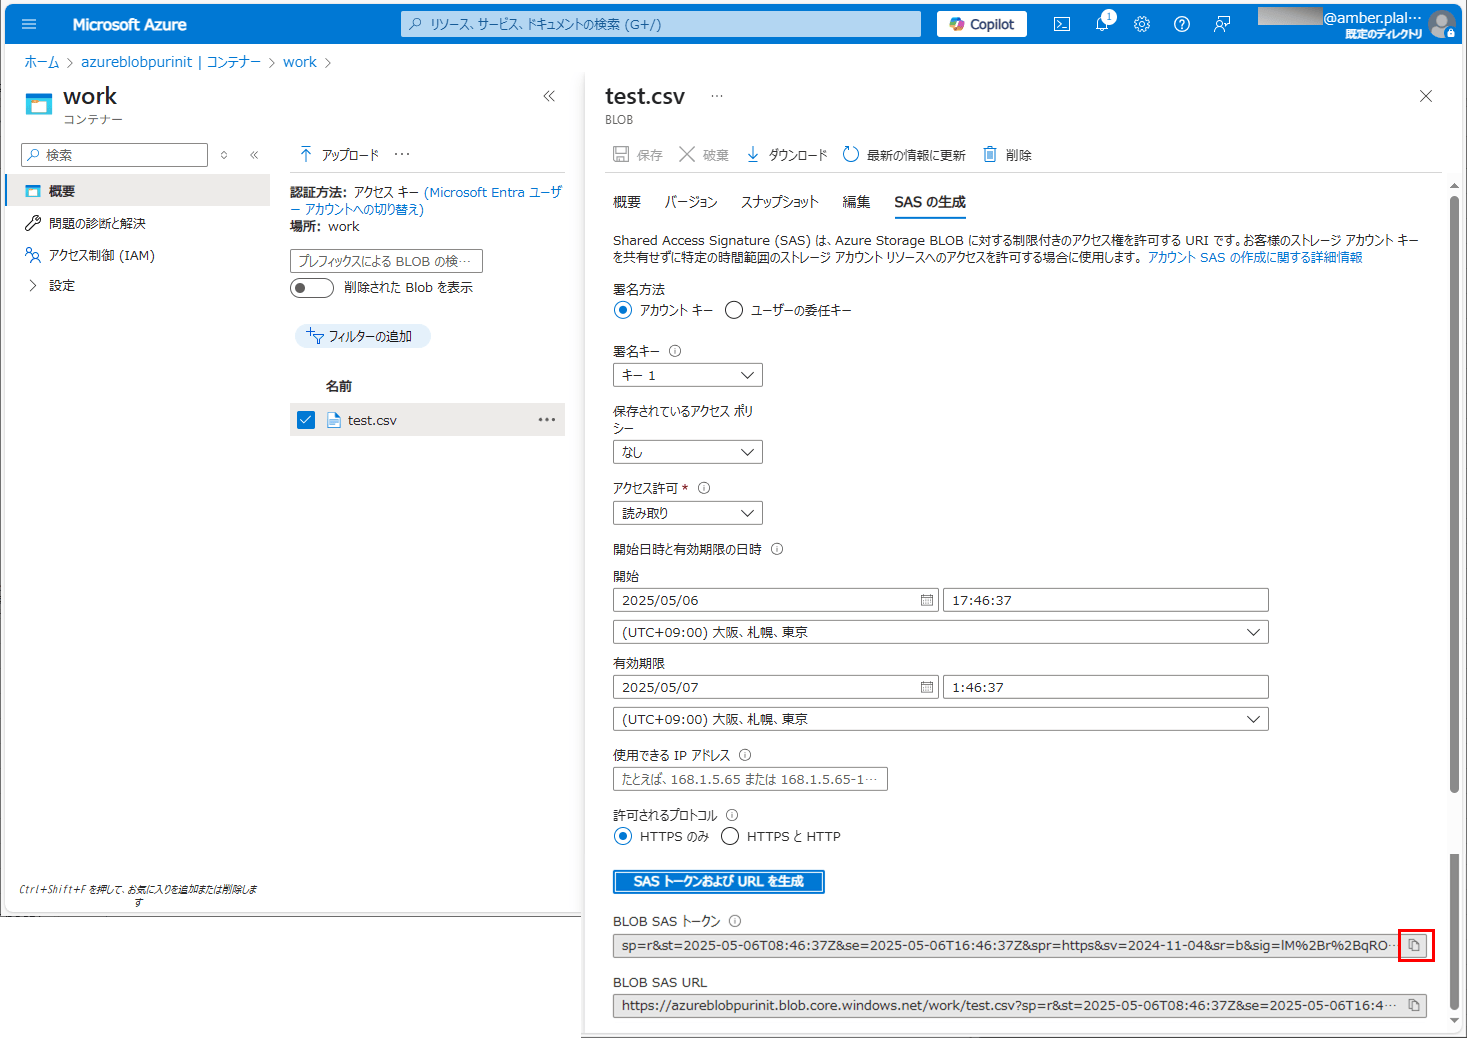Viewport: 1467px width, 1038px height.
Task: Toggle 削除された Blob を表示 switch
Action: point(312,288)
